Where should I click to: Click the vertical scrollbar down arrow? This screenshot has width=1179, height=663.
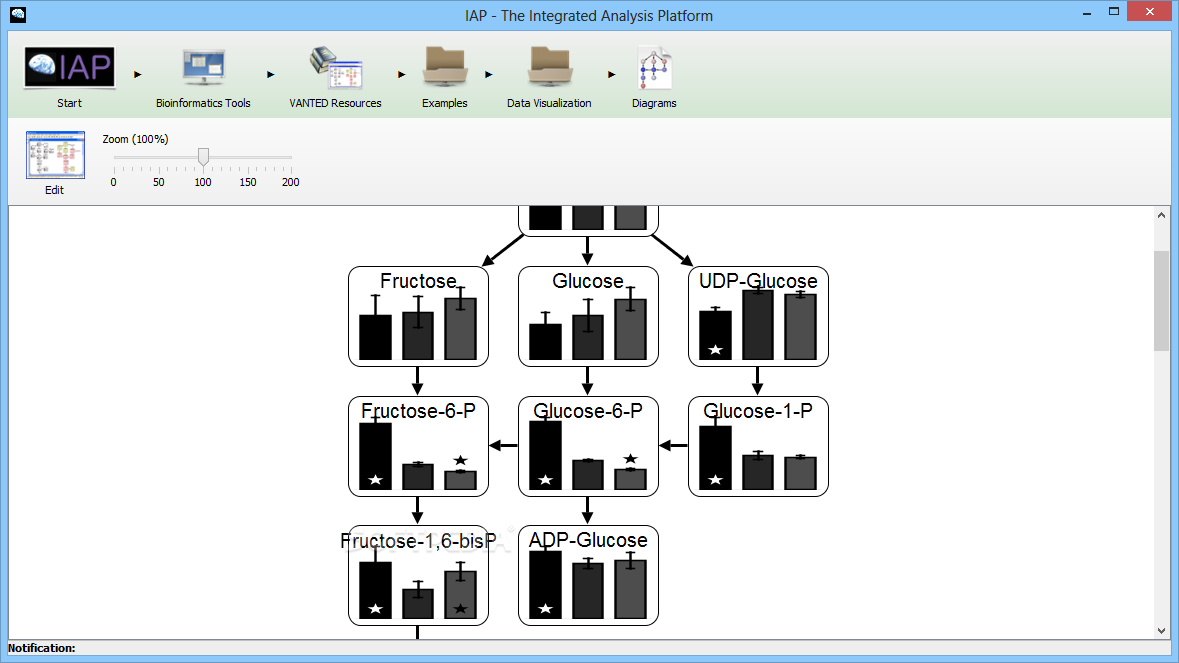(1162, 631)
